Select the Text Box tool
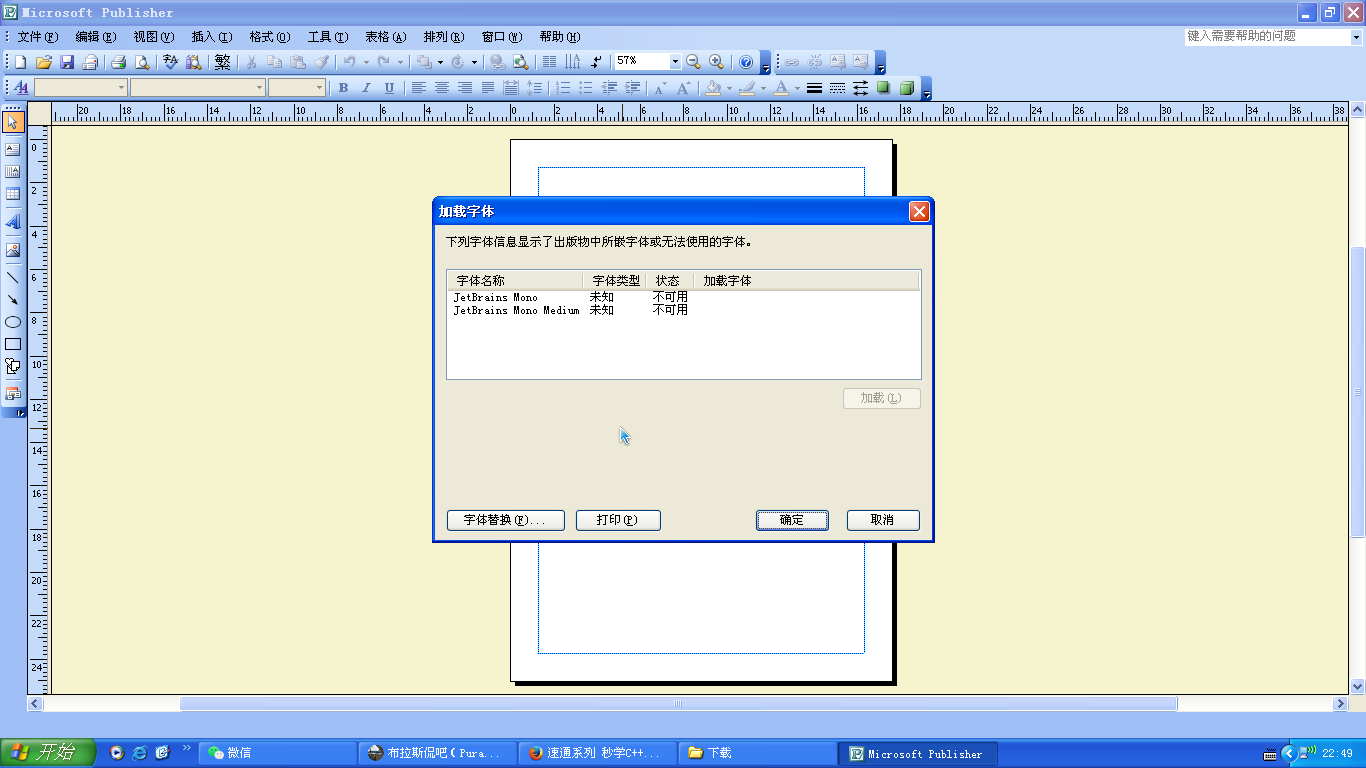 pos(13,149)
